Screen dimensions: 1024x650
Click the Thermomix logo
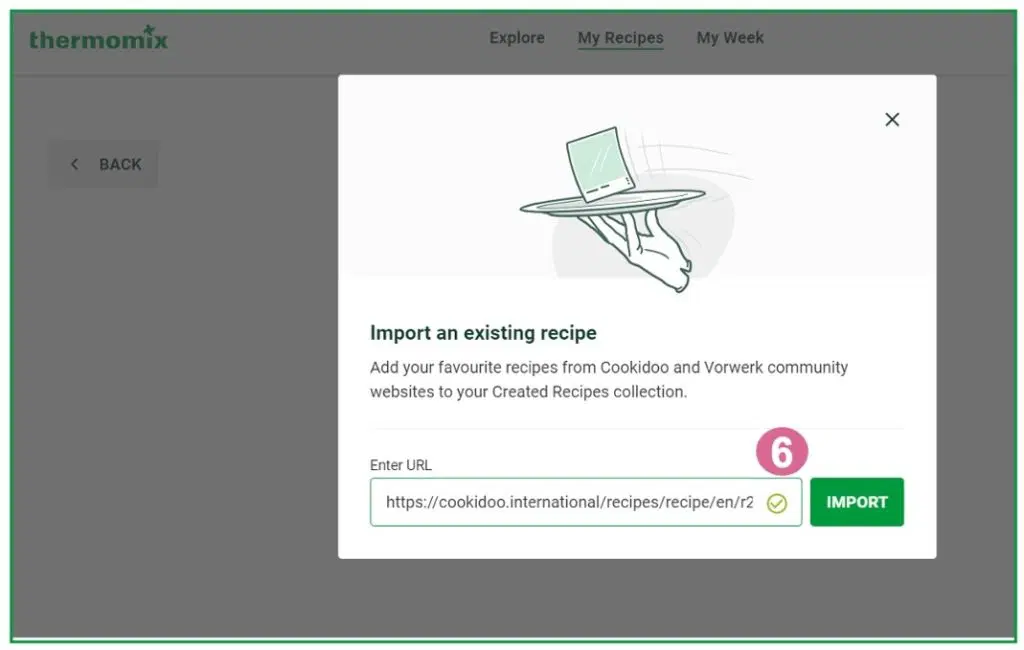pyautogui.click(x=98, y=39)
